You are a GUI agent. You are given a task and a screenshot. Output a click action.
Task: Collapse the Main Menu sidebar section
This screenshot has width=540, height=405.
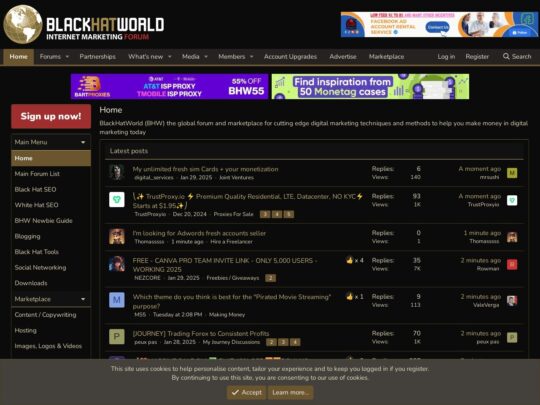click(83, 142)
